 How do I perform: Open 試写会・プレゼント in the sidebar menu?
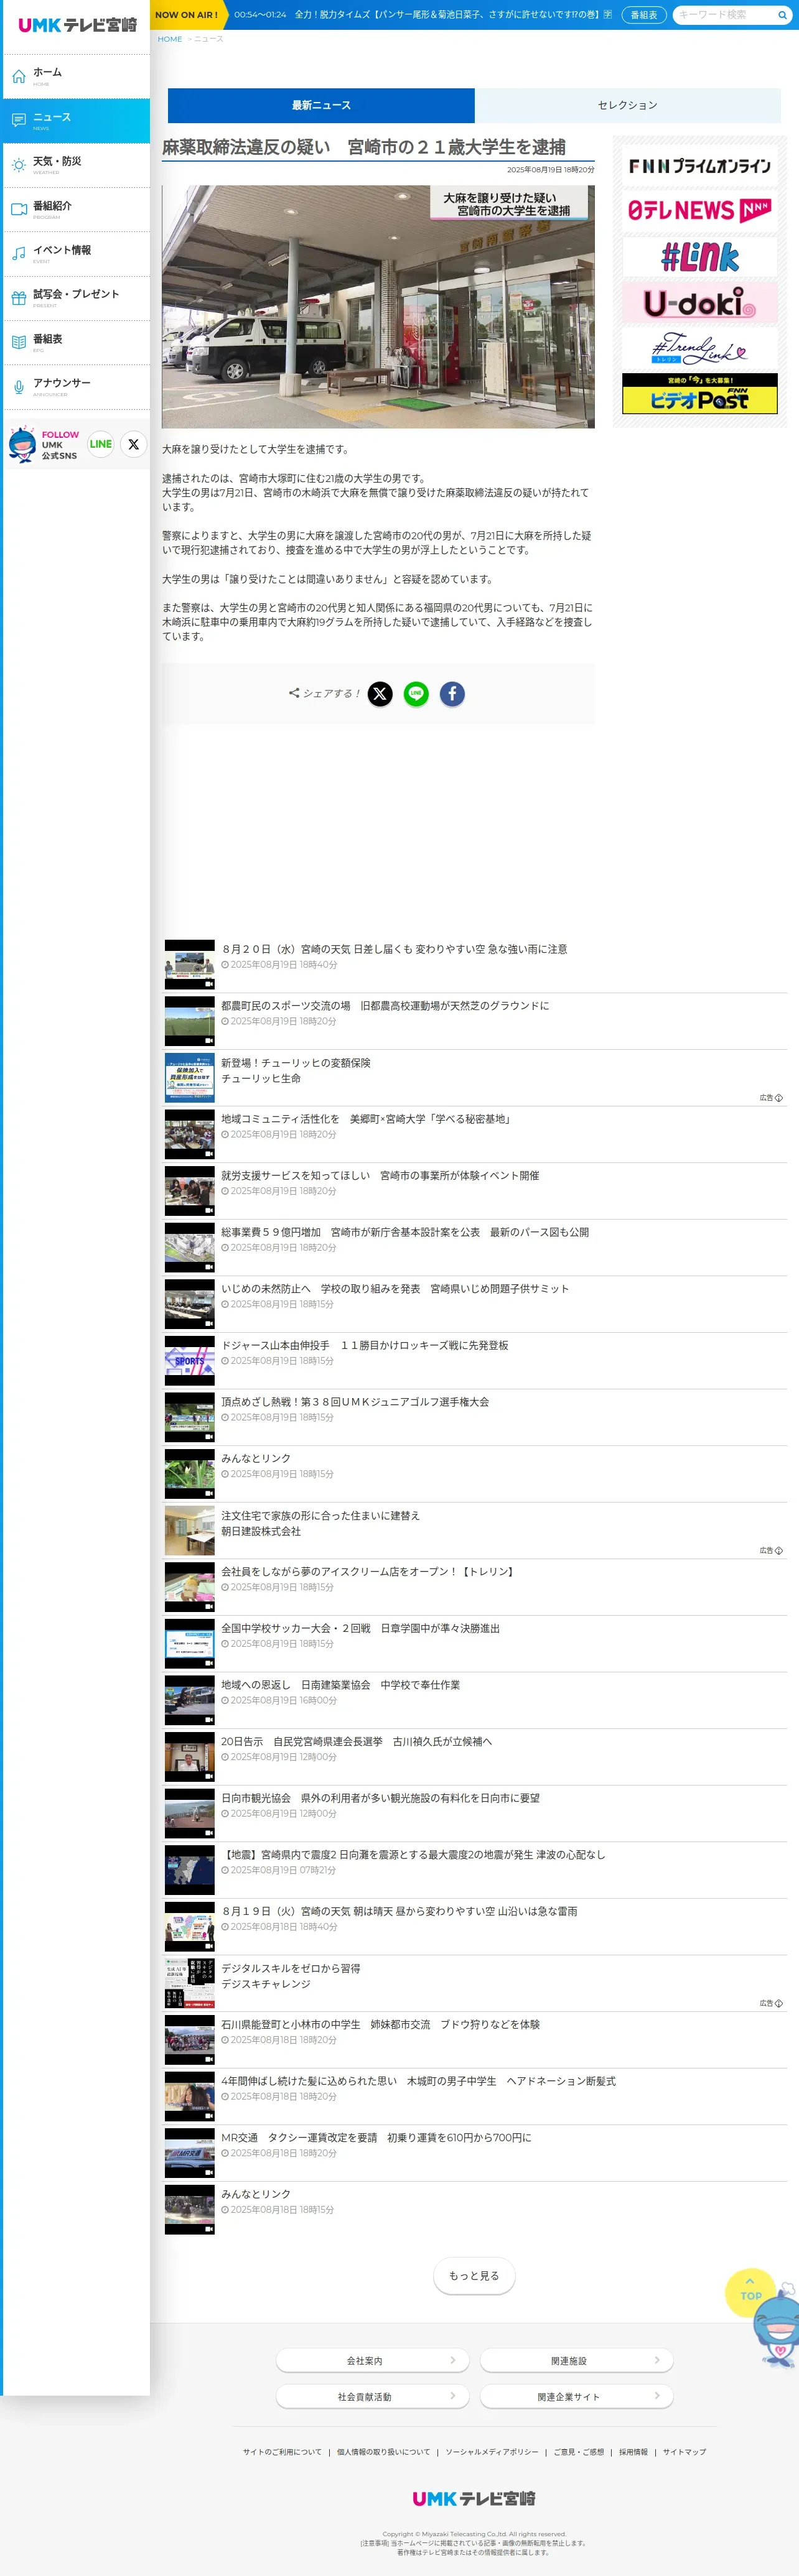pyautogui.click(x=76, y=298)
